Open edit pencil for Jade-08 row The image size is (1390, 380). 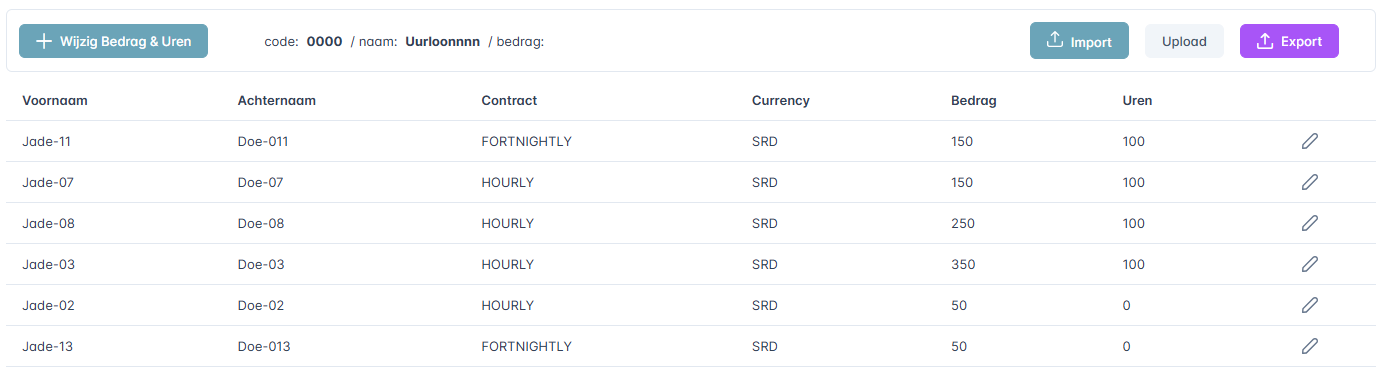tap(1309, 223)
